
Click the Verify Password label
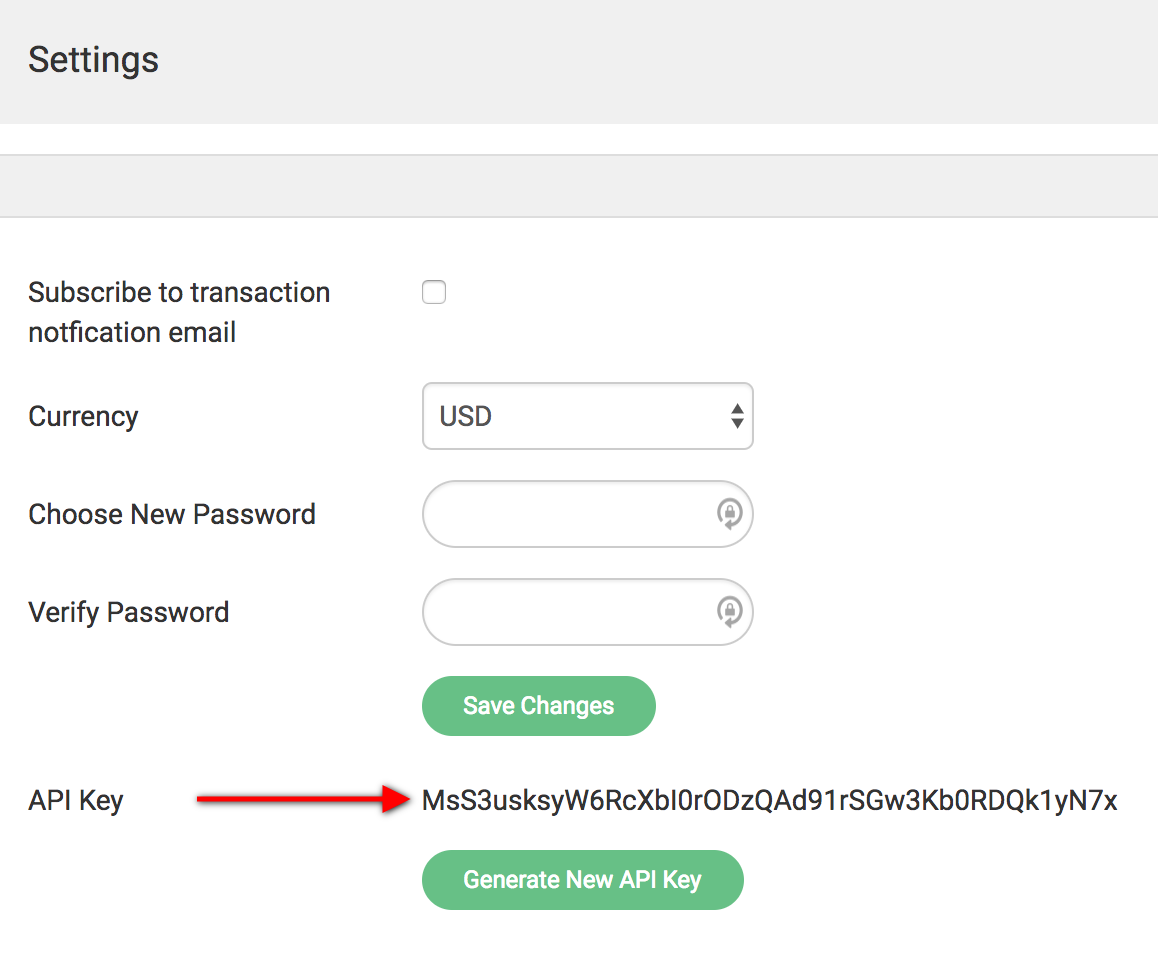coord(128,612)
